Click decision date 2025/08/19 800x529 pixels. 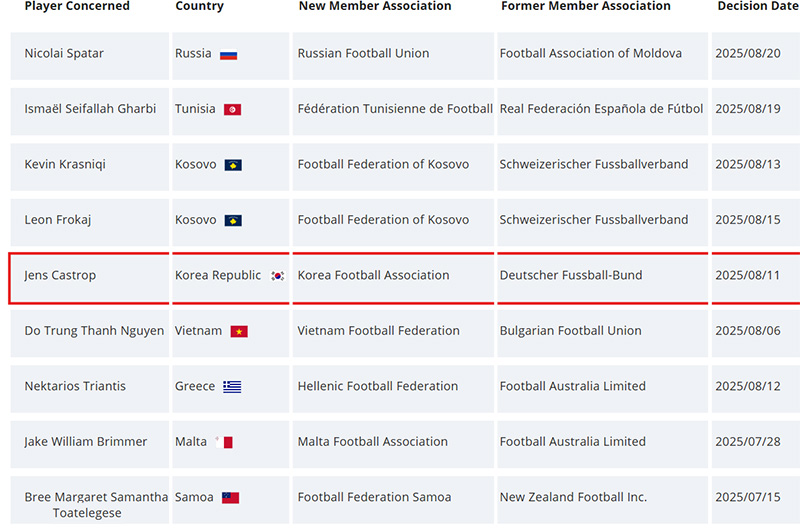[x=748, y=109]
